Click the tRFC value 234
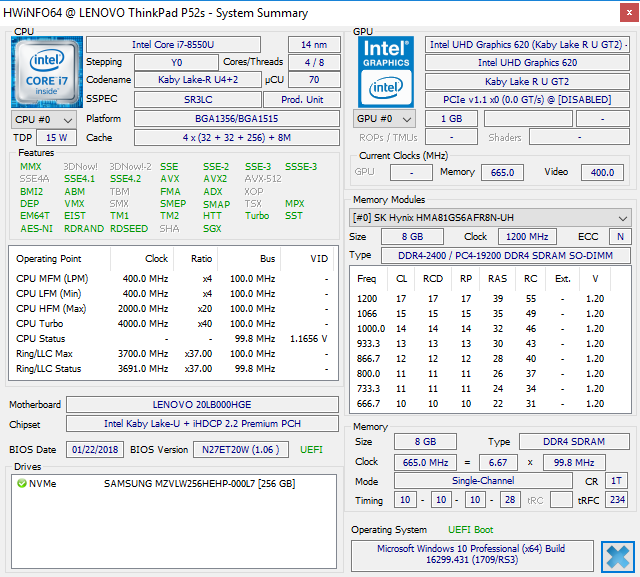The width and height of the screenshot is (640, 577). [x=617, y=499]
